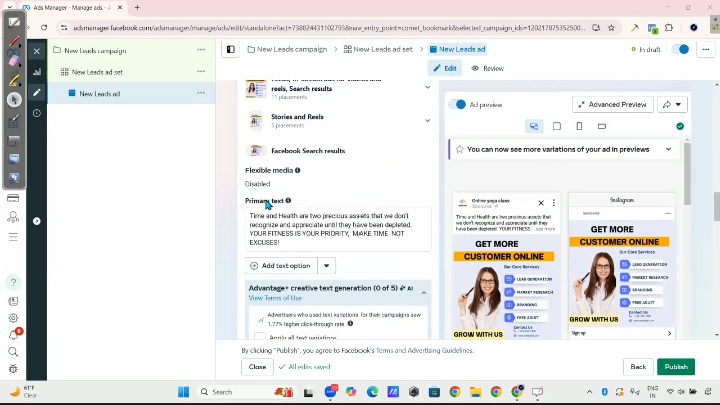Go to New Leads campaign breadcrumb
The width and height of the screenshot is (720, 405).
point(287,49)
